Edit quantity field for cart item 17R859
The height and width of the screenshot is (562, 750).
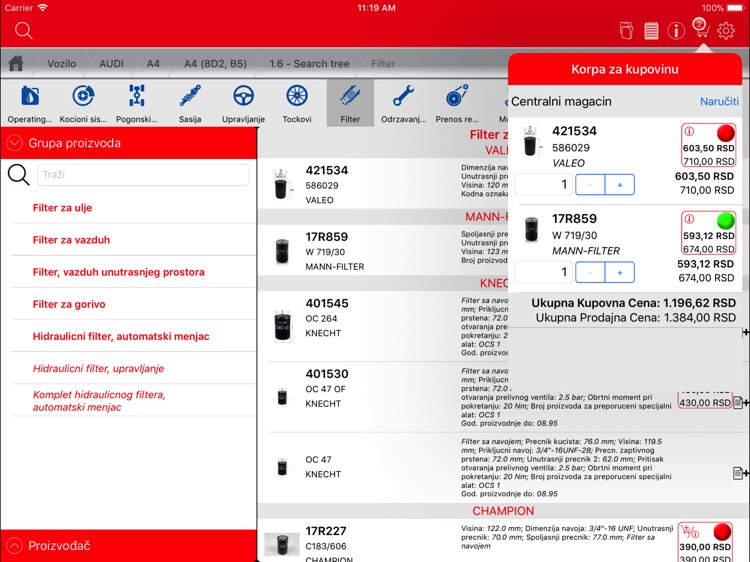543,272
